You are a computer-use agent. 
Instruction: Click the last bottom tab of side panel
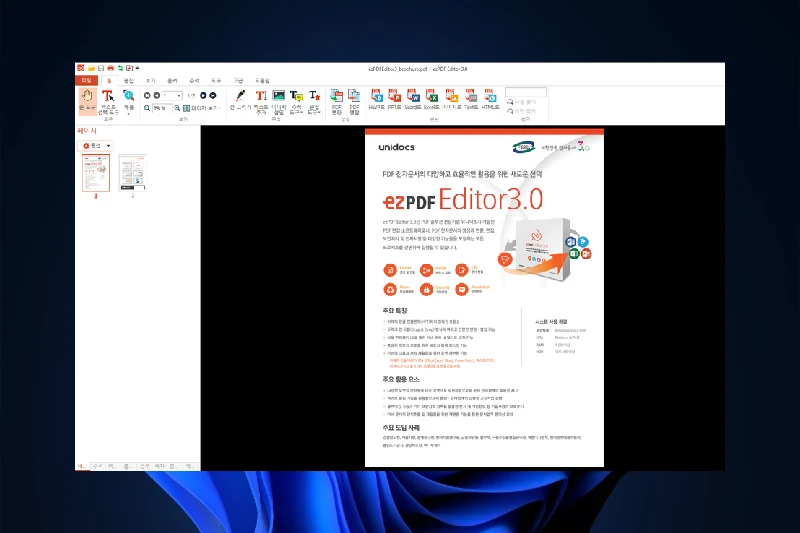click(x=189, y=466)
